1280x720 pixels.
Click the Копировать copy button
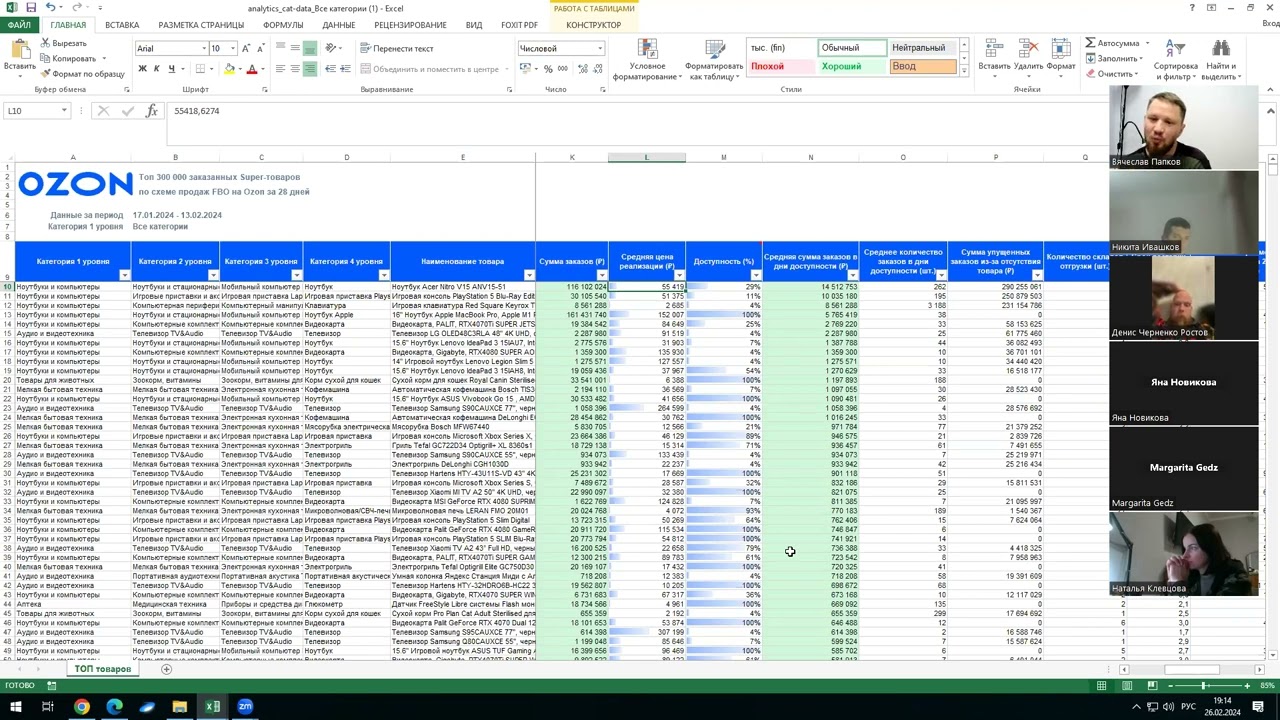pos(68,59)
